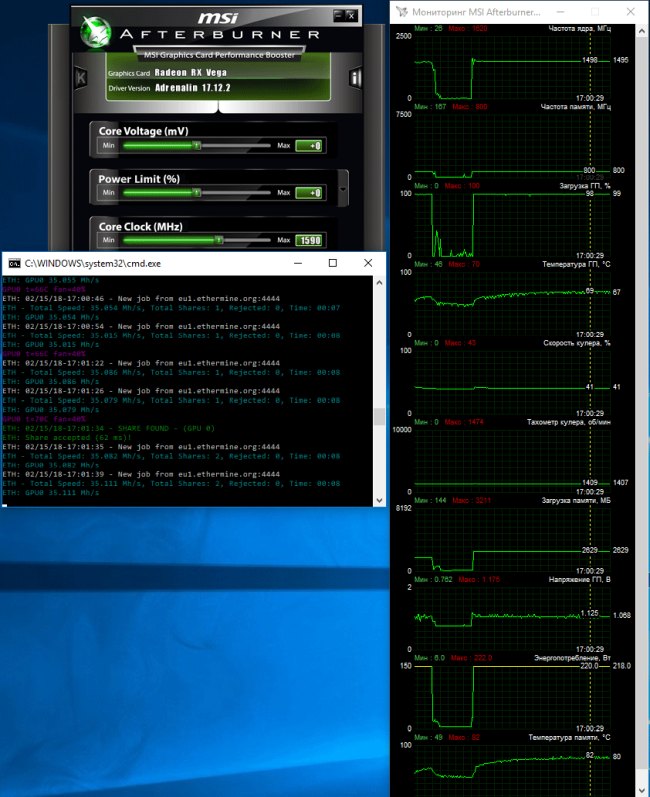Close the Afterburner monitoring window
This screenshot has height=797, width=650.
pos(631,12)
